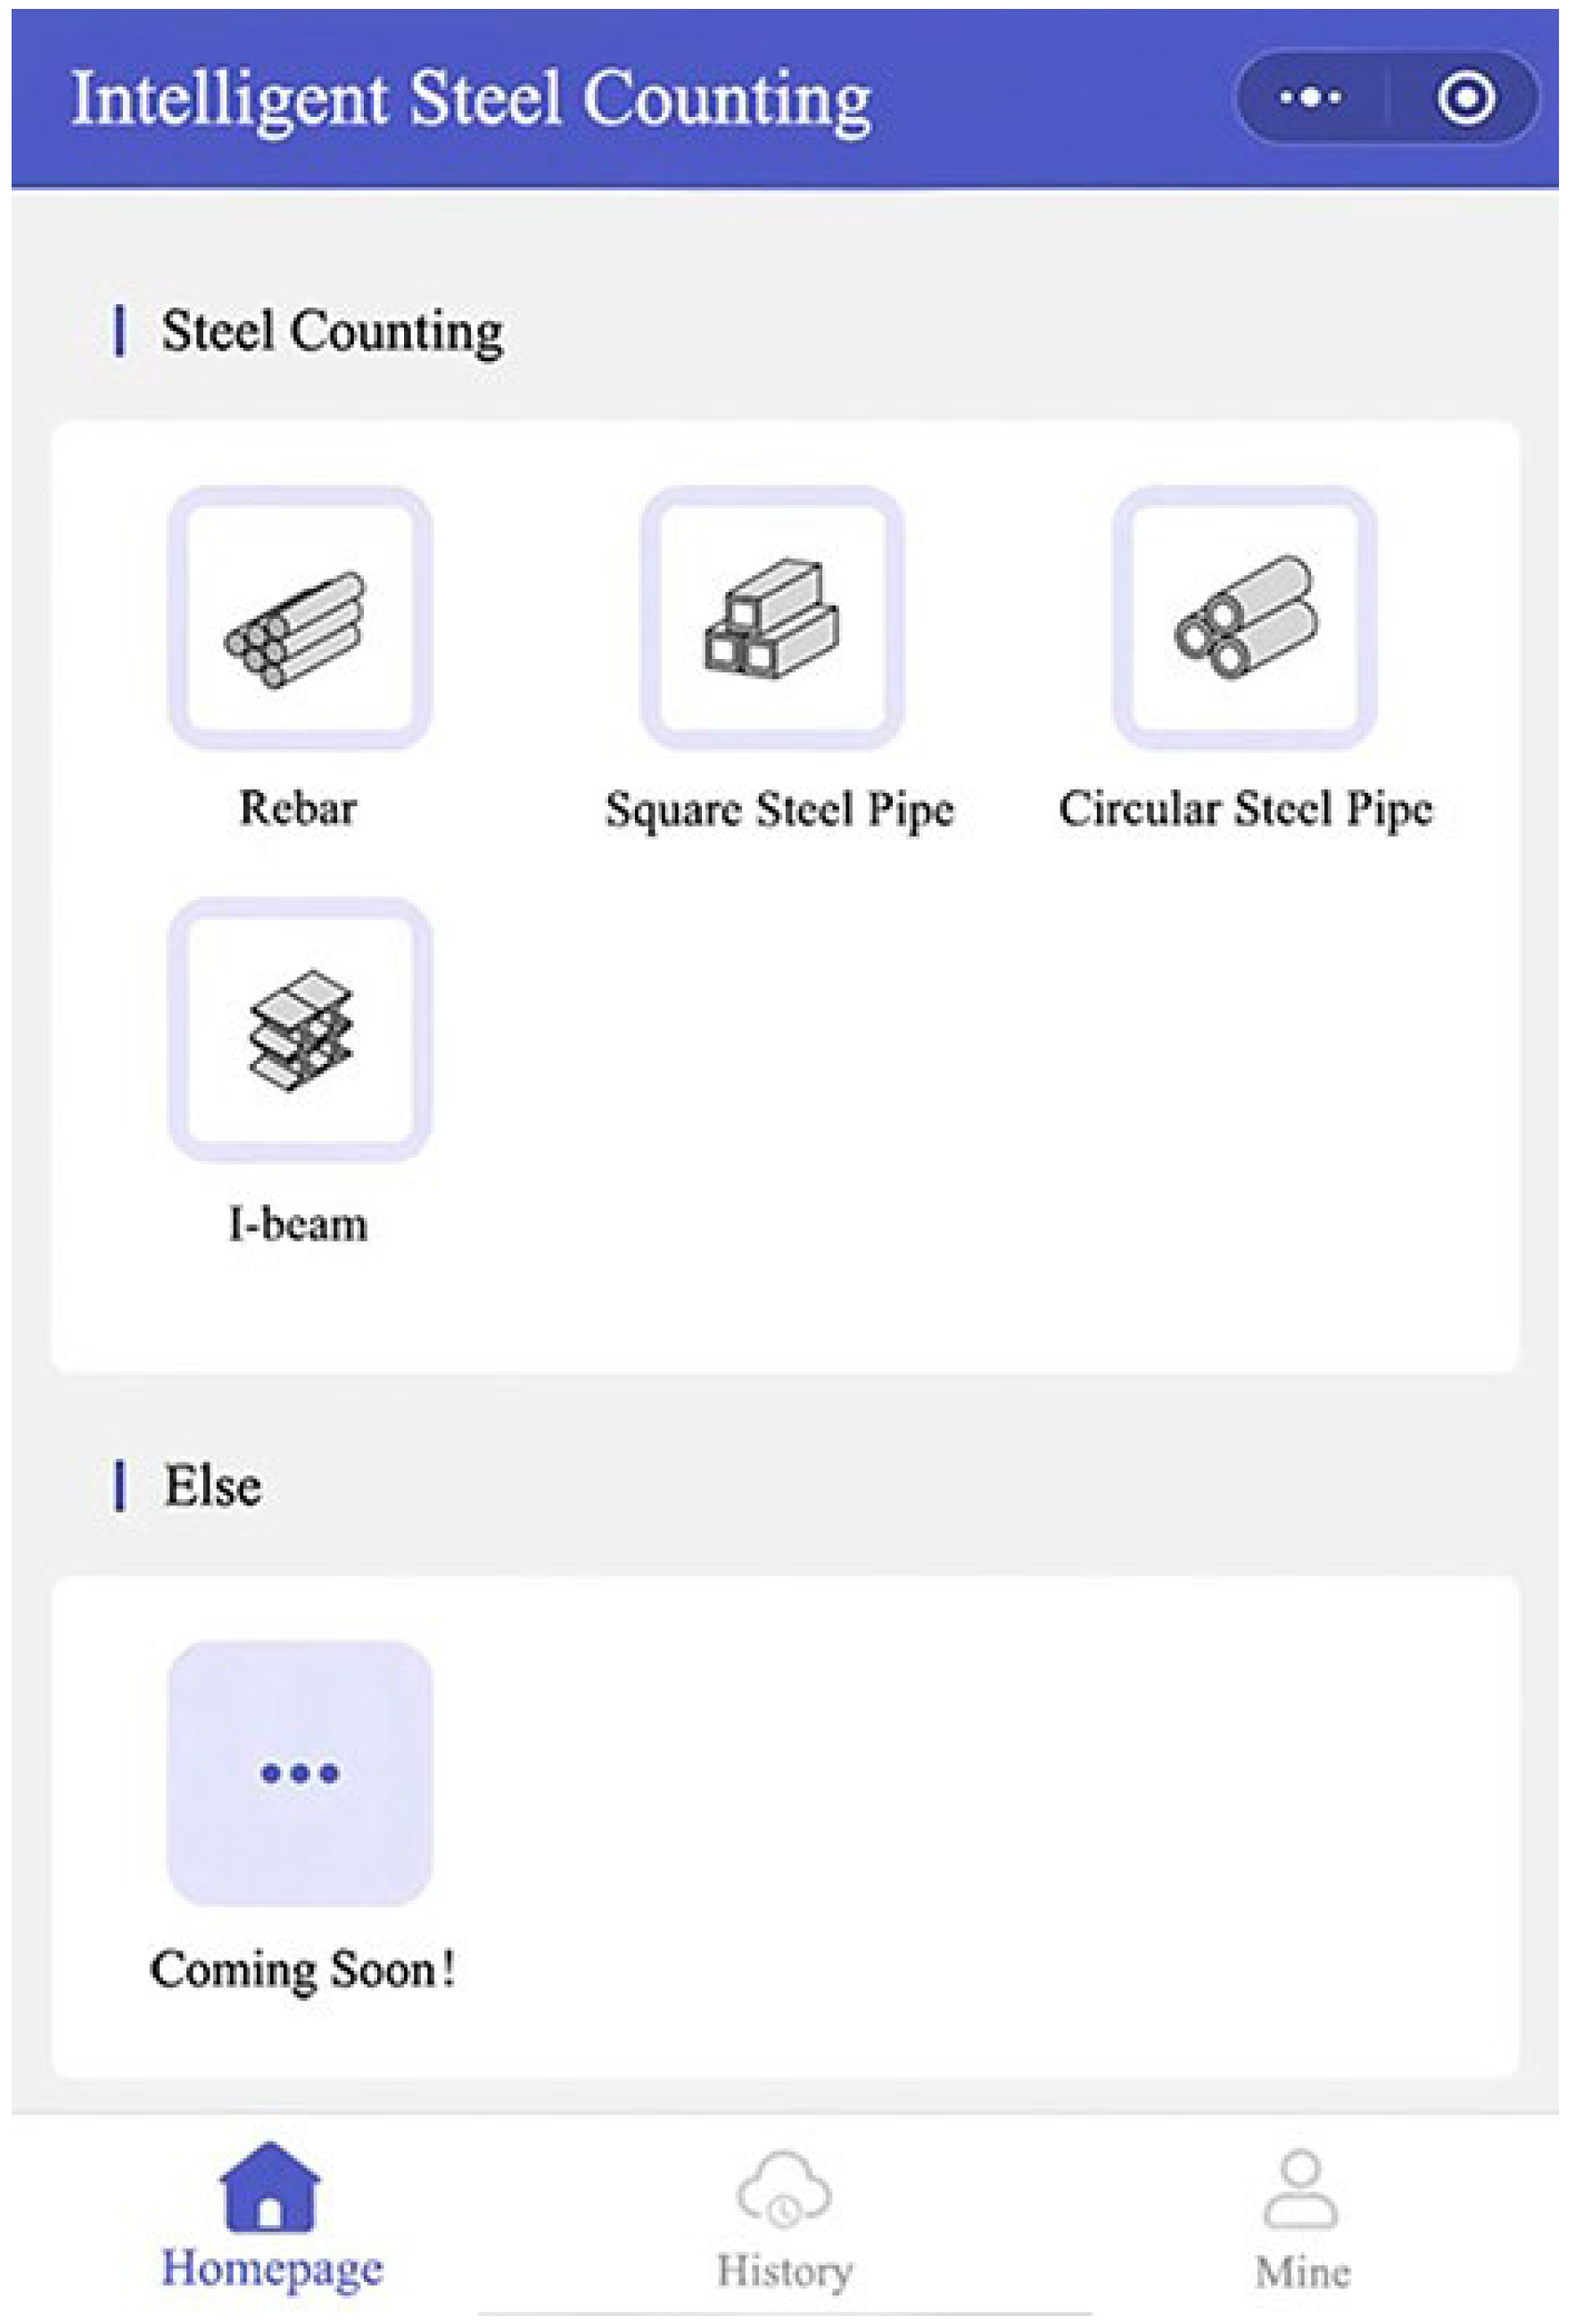Tap the Coming Soon three-dots tile

299,1773
